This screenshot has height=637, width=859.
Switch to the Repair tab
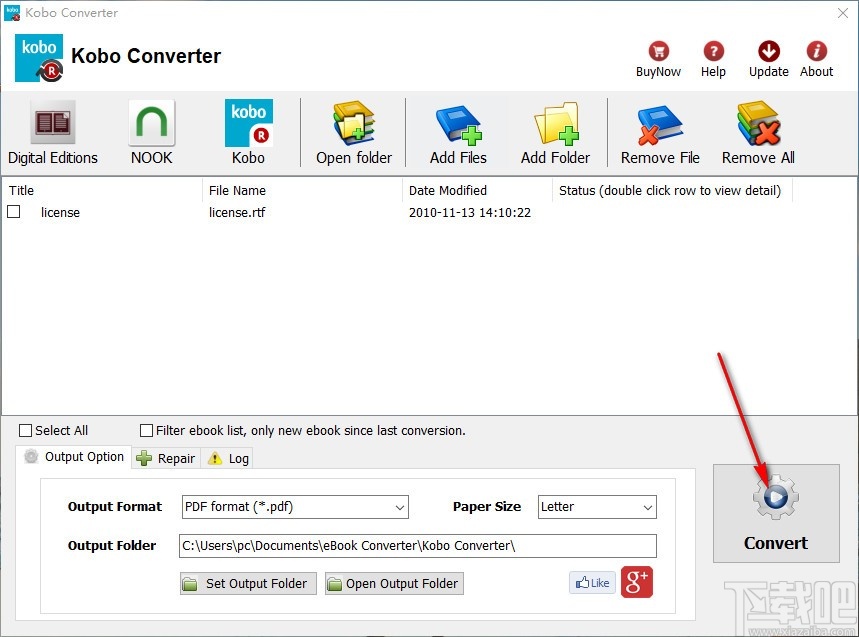166,458
